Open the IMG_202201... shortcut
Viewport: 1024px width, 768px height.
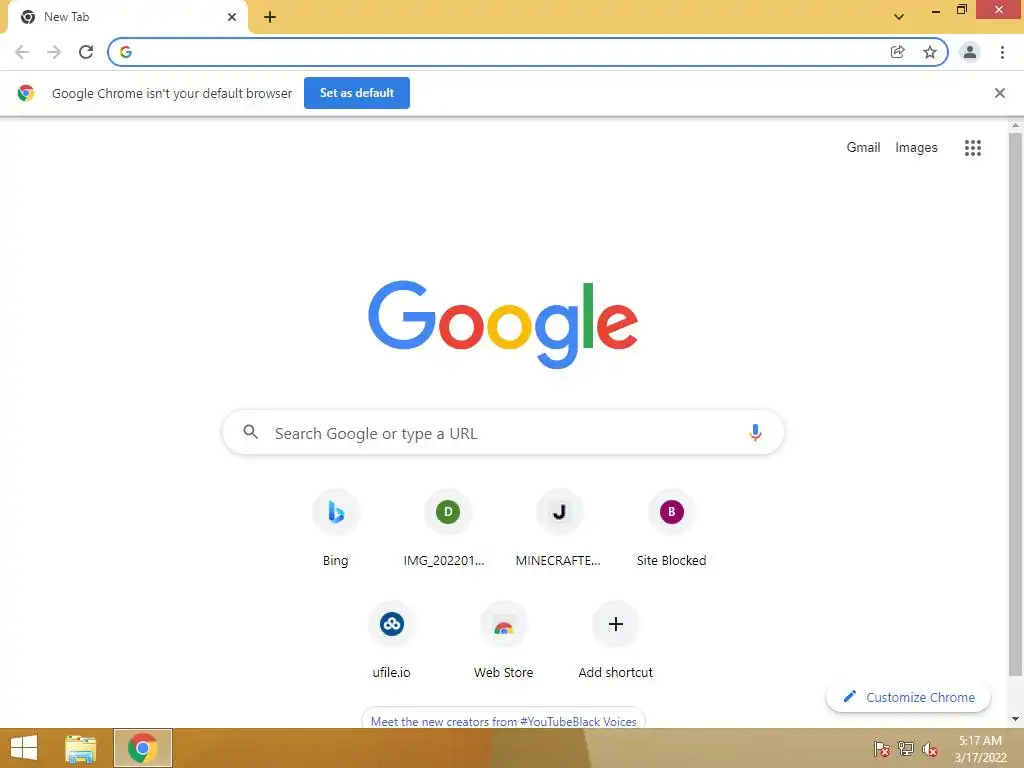coord(447,529)
